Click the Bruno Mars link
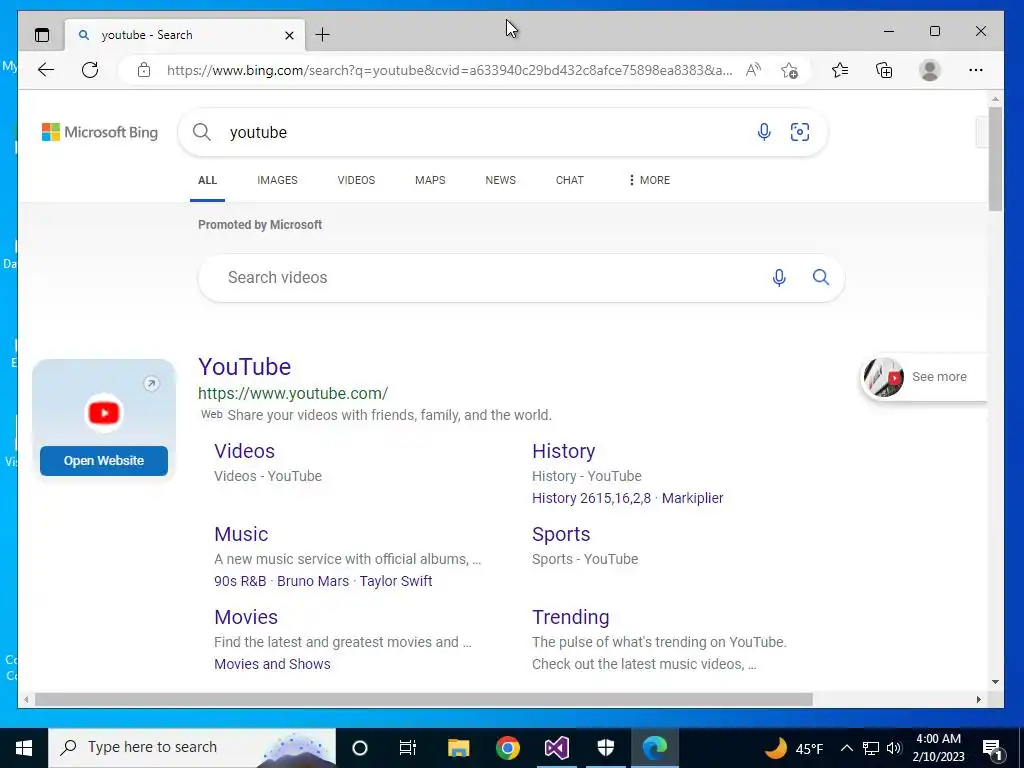This screenshot has width=1024, height=768. tap(313, 581)
